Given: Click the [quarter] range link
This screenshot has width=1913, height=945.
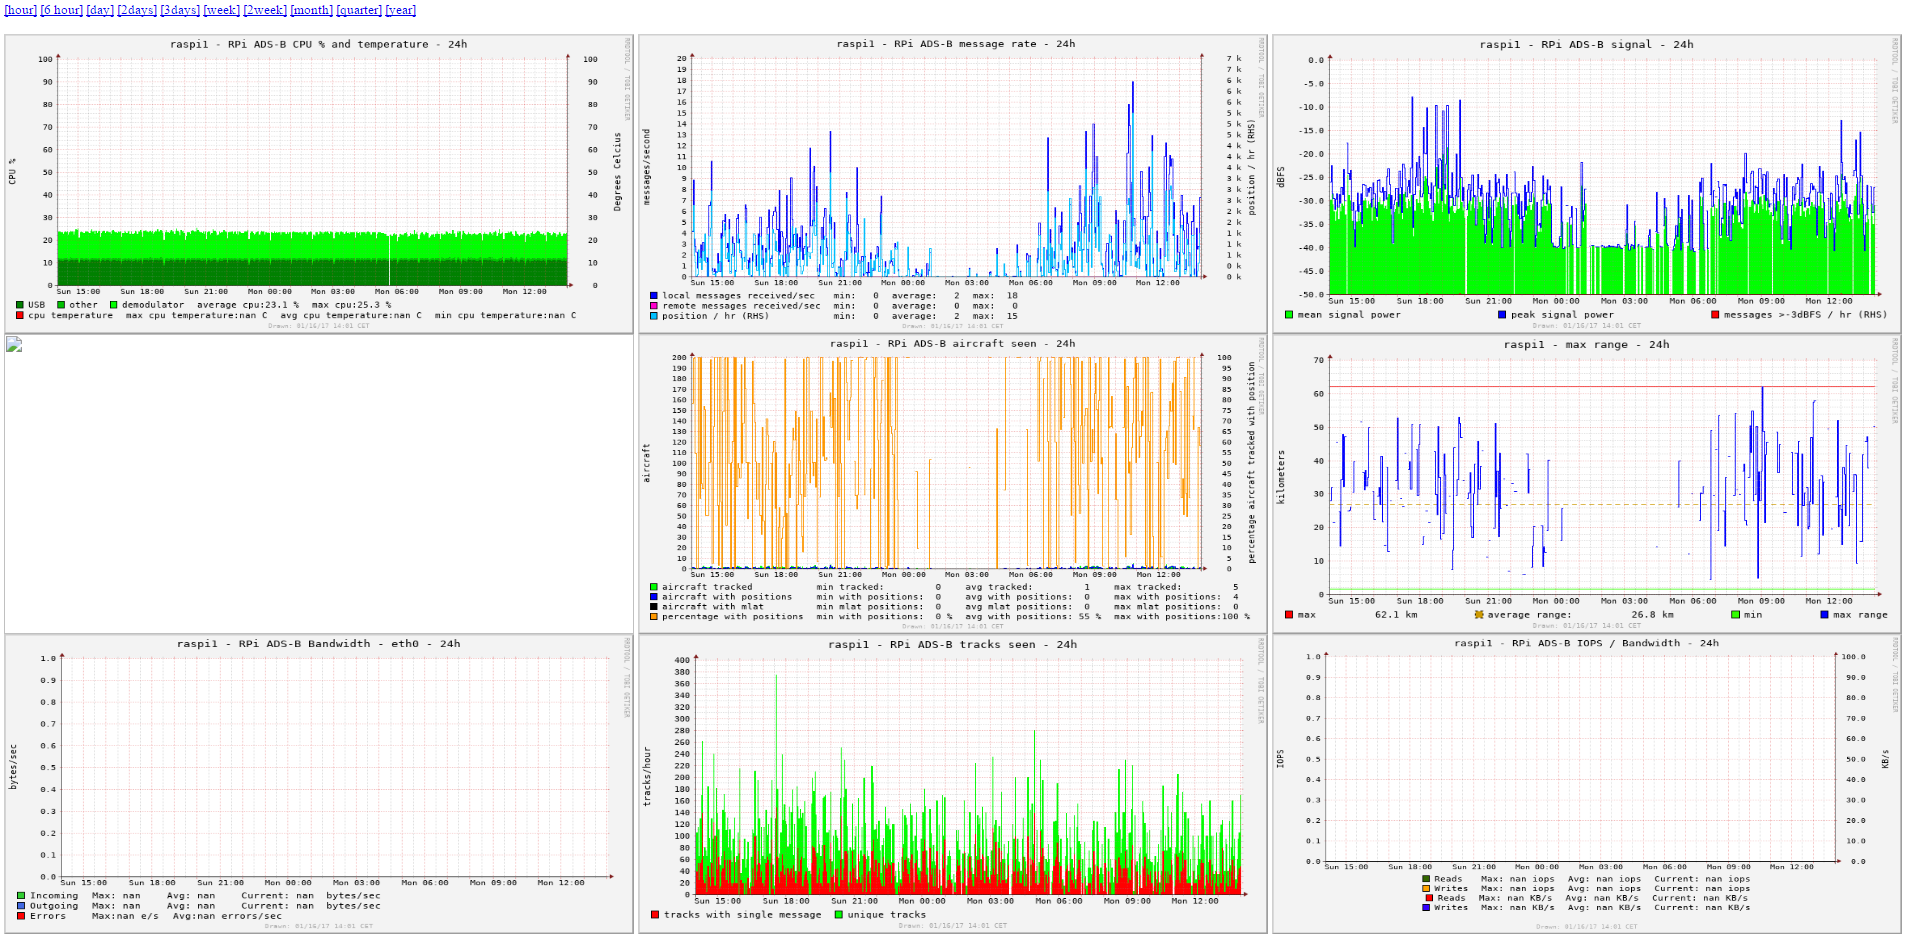Looking at the screenshot, I should [359, 10].
